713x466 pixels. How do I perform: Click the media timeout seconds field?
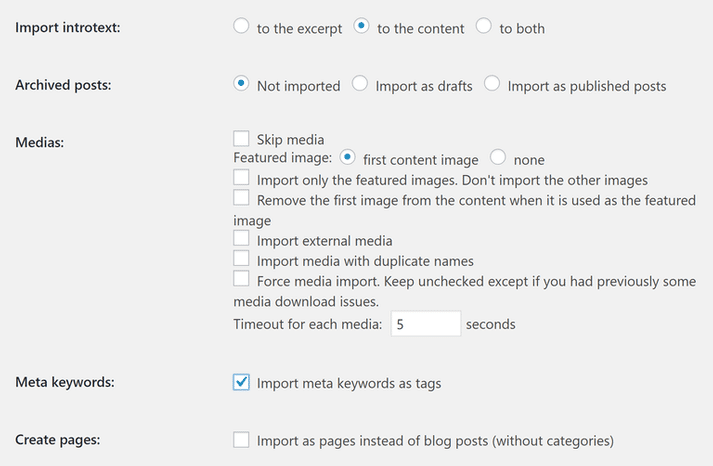point(425,324)
